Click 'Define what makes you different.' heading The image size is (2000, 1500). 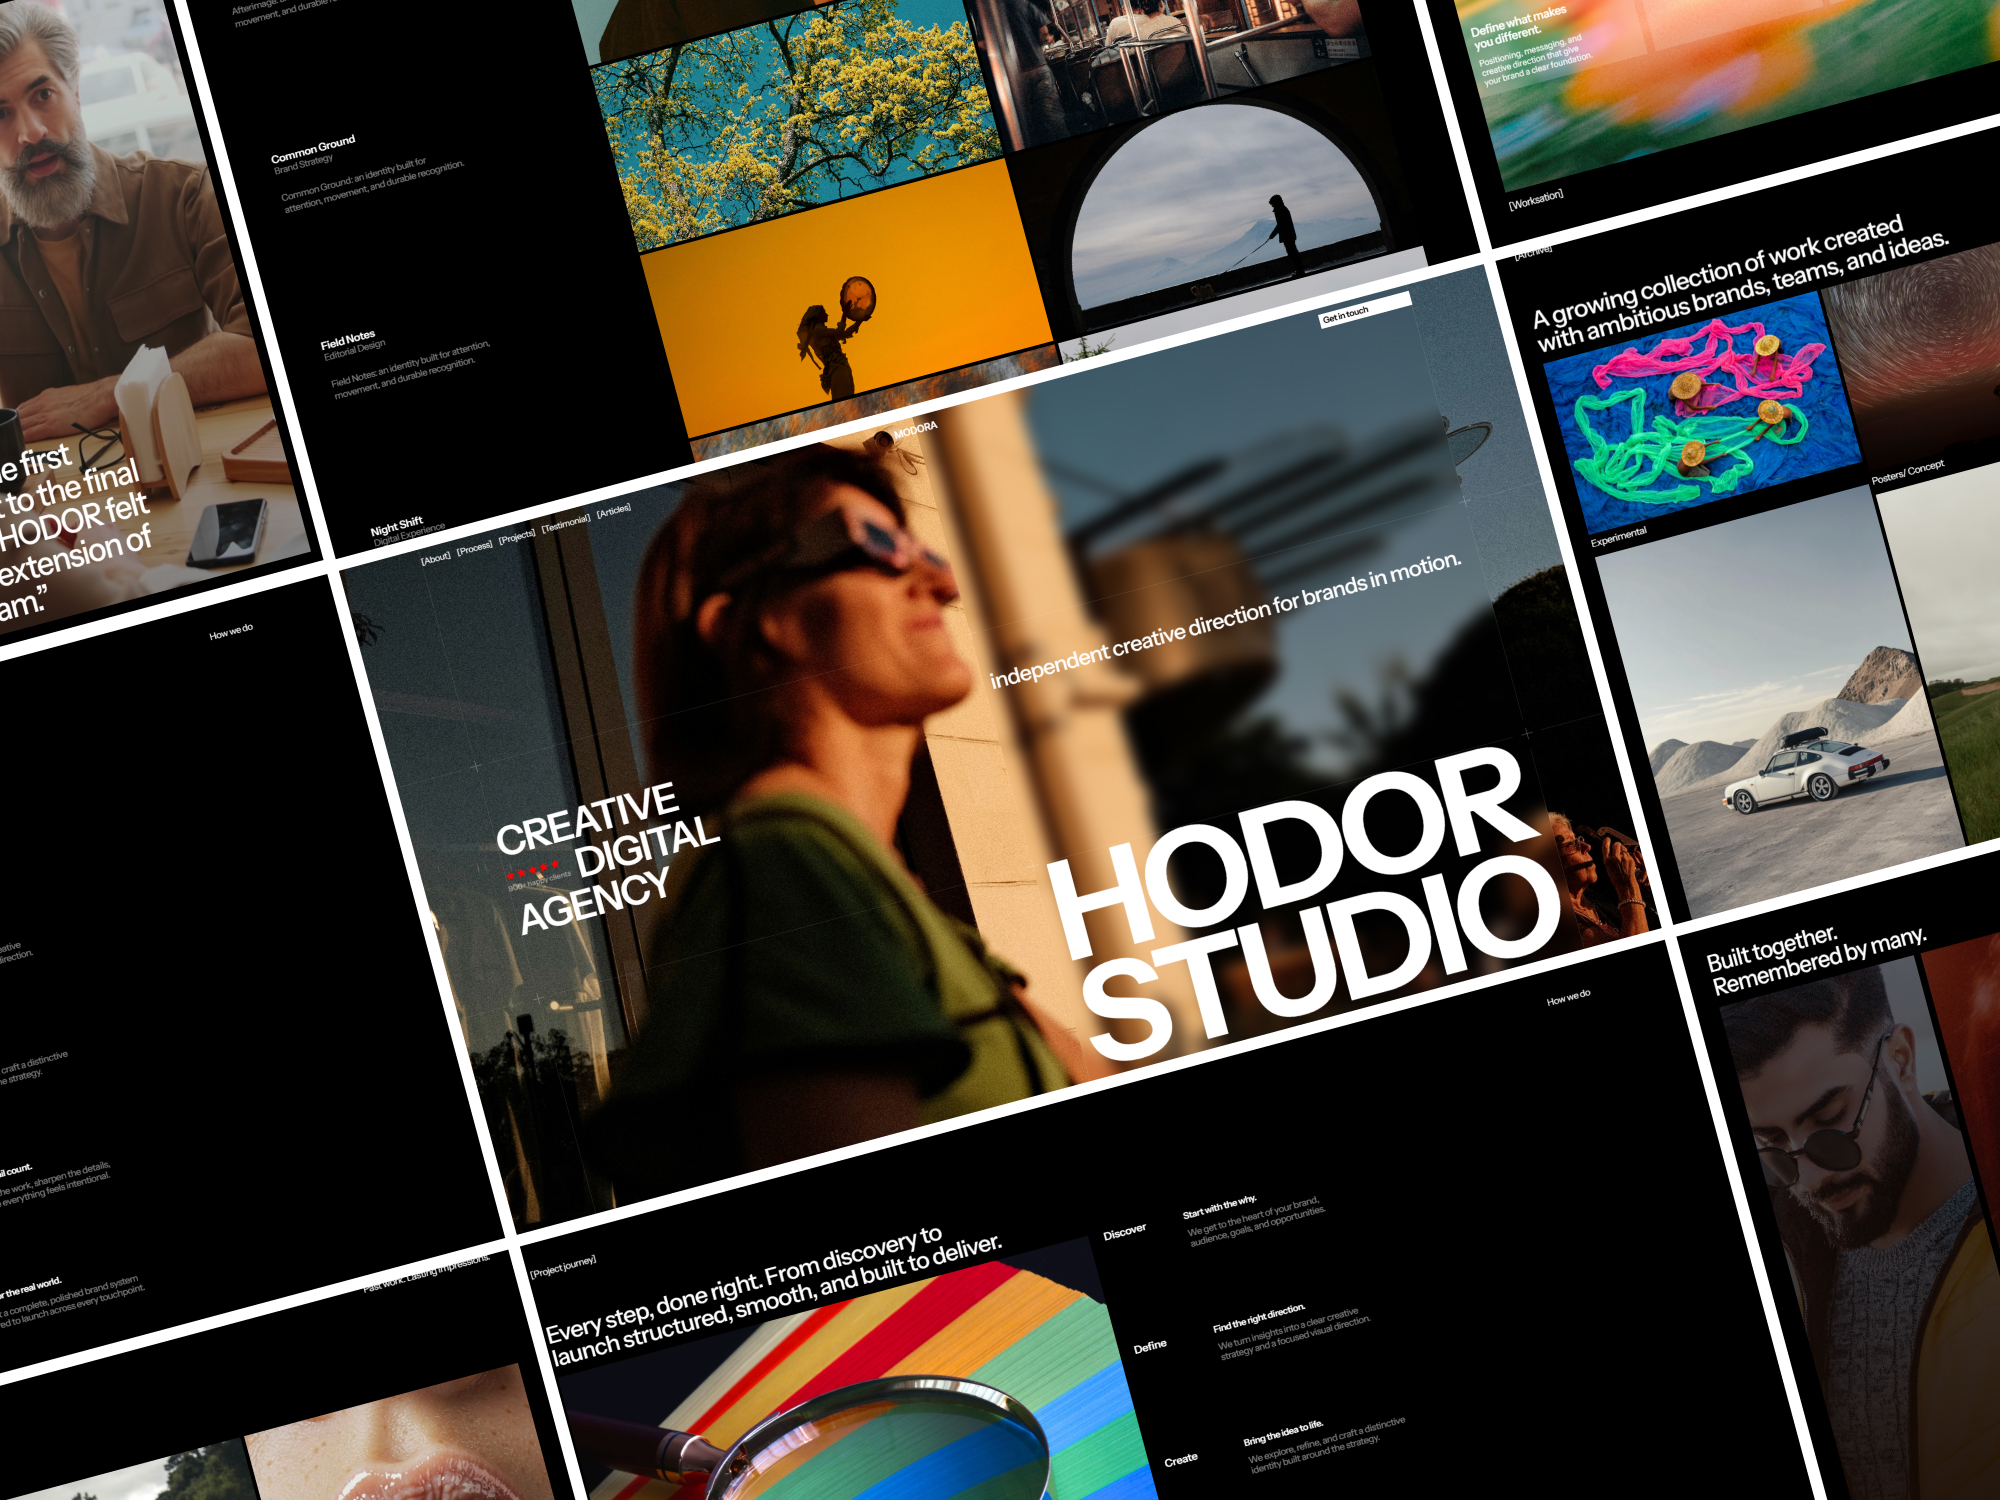point(1517,27)
